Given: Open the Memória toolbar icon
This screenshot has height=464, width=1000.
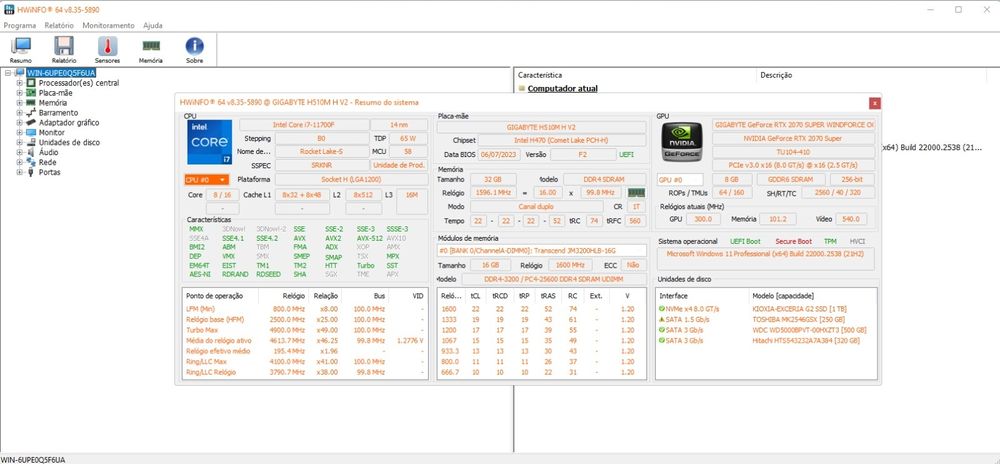Looking at the screenshot, I should pyautogui.click(x=151, y=49).
